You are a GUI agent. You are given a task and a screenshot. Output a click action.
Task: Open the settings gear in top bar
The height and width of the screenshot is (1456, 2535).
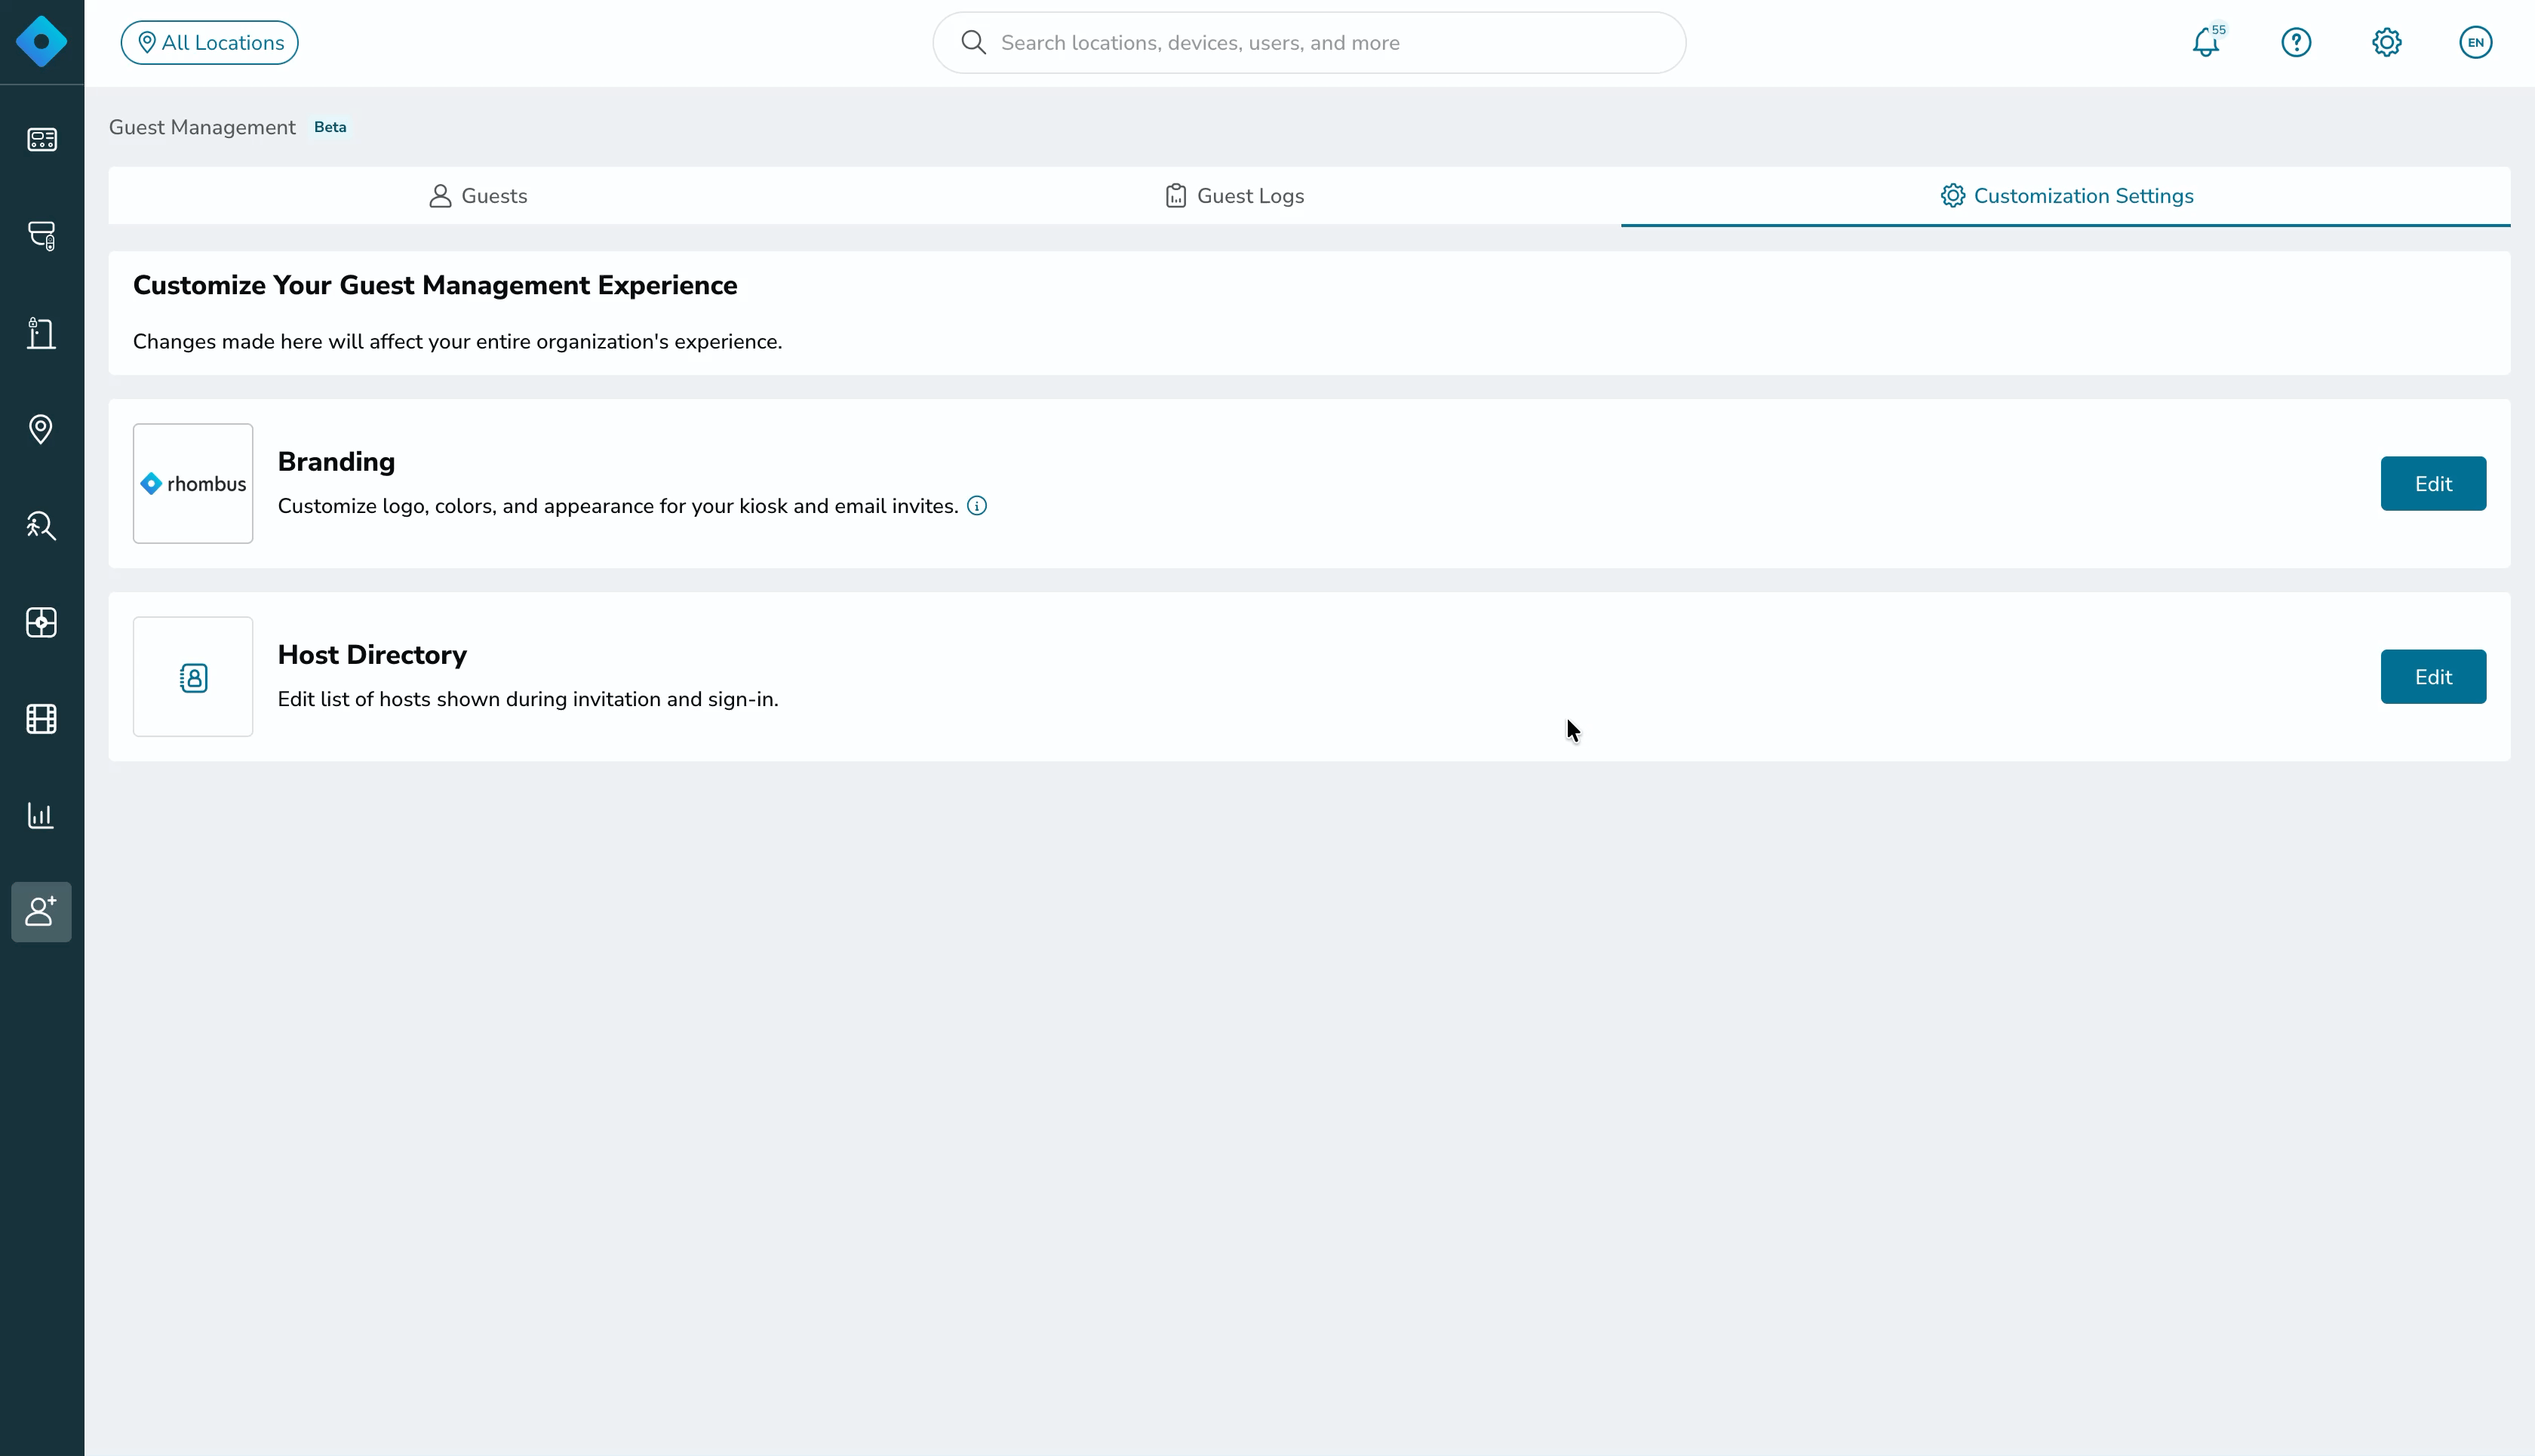coord(2386,43)
